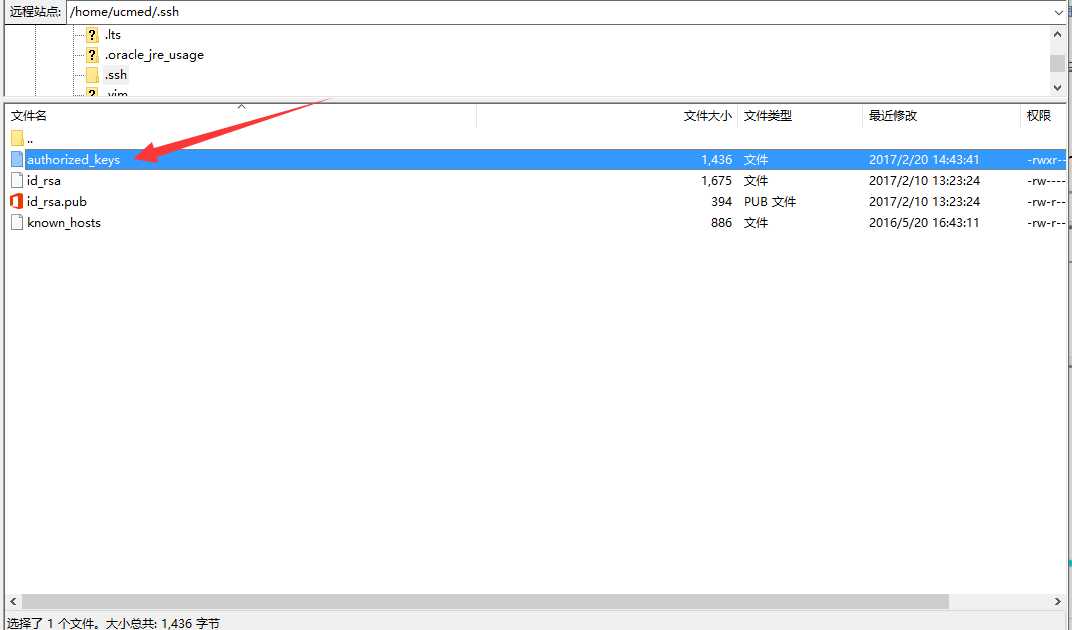1072x630 pixels.
Task: Click the file list horizontal scrollbar thumb
Action: point(485,602)
